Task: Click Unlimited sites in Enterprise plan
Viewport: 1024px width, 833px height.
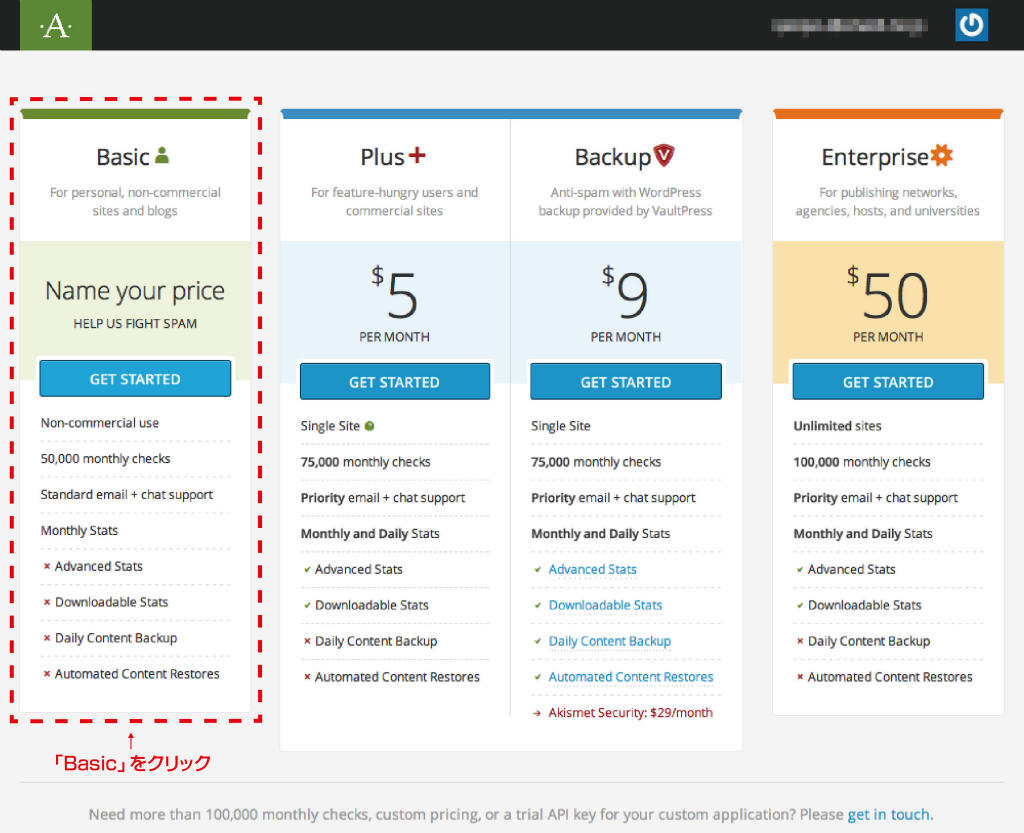Action: coord(837,426)
